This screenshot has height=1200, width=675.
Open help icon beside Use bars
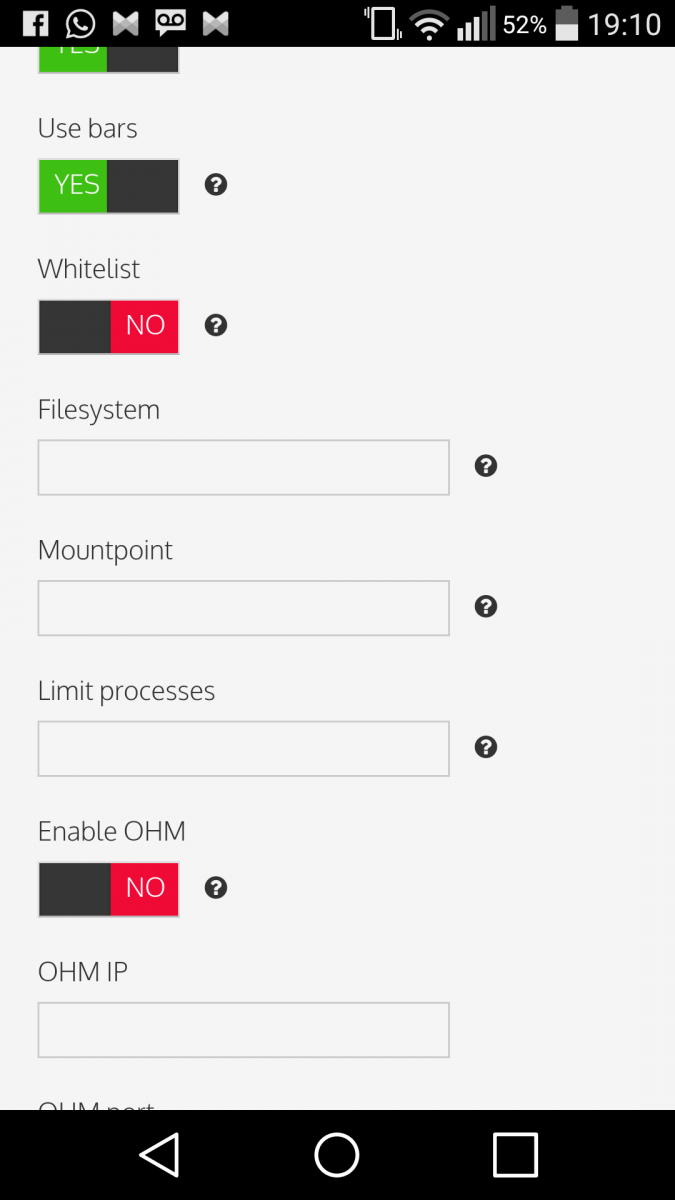pyautogui.click(x=216, y=185)
